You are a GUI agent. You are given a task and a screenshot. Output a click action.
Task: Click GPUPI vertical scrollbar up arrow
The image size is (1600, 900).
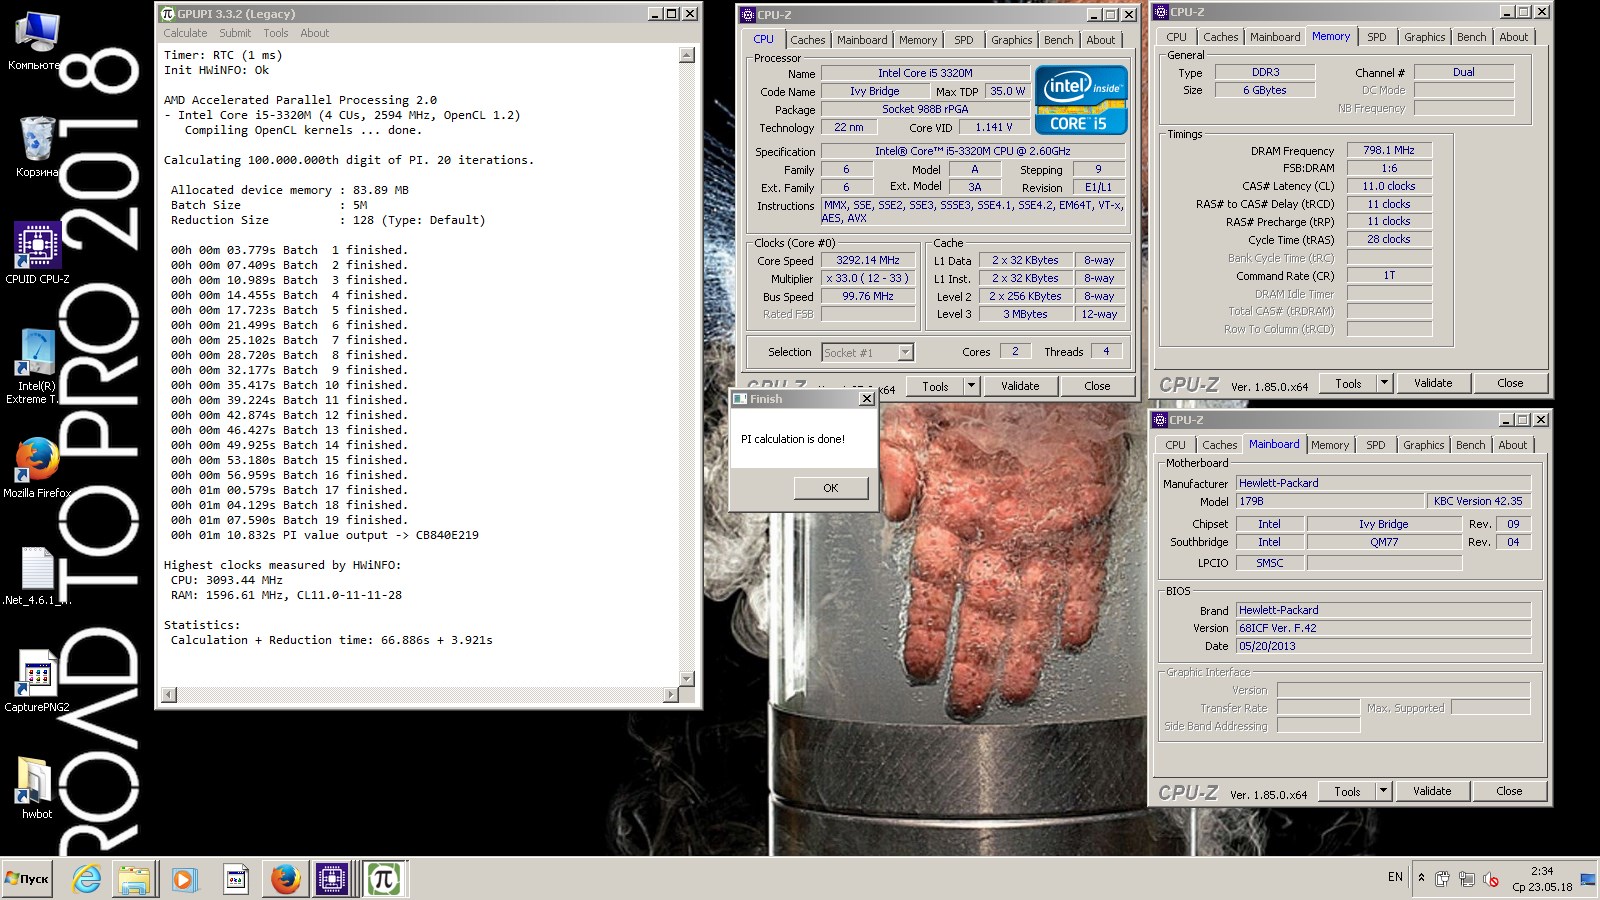click(686, 55)
